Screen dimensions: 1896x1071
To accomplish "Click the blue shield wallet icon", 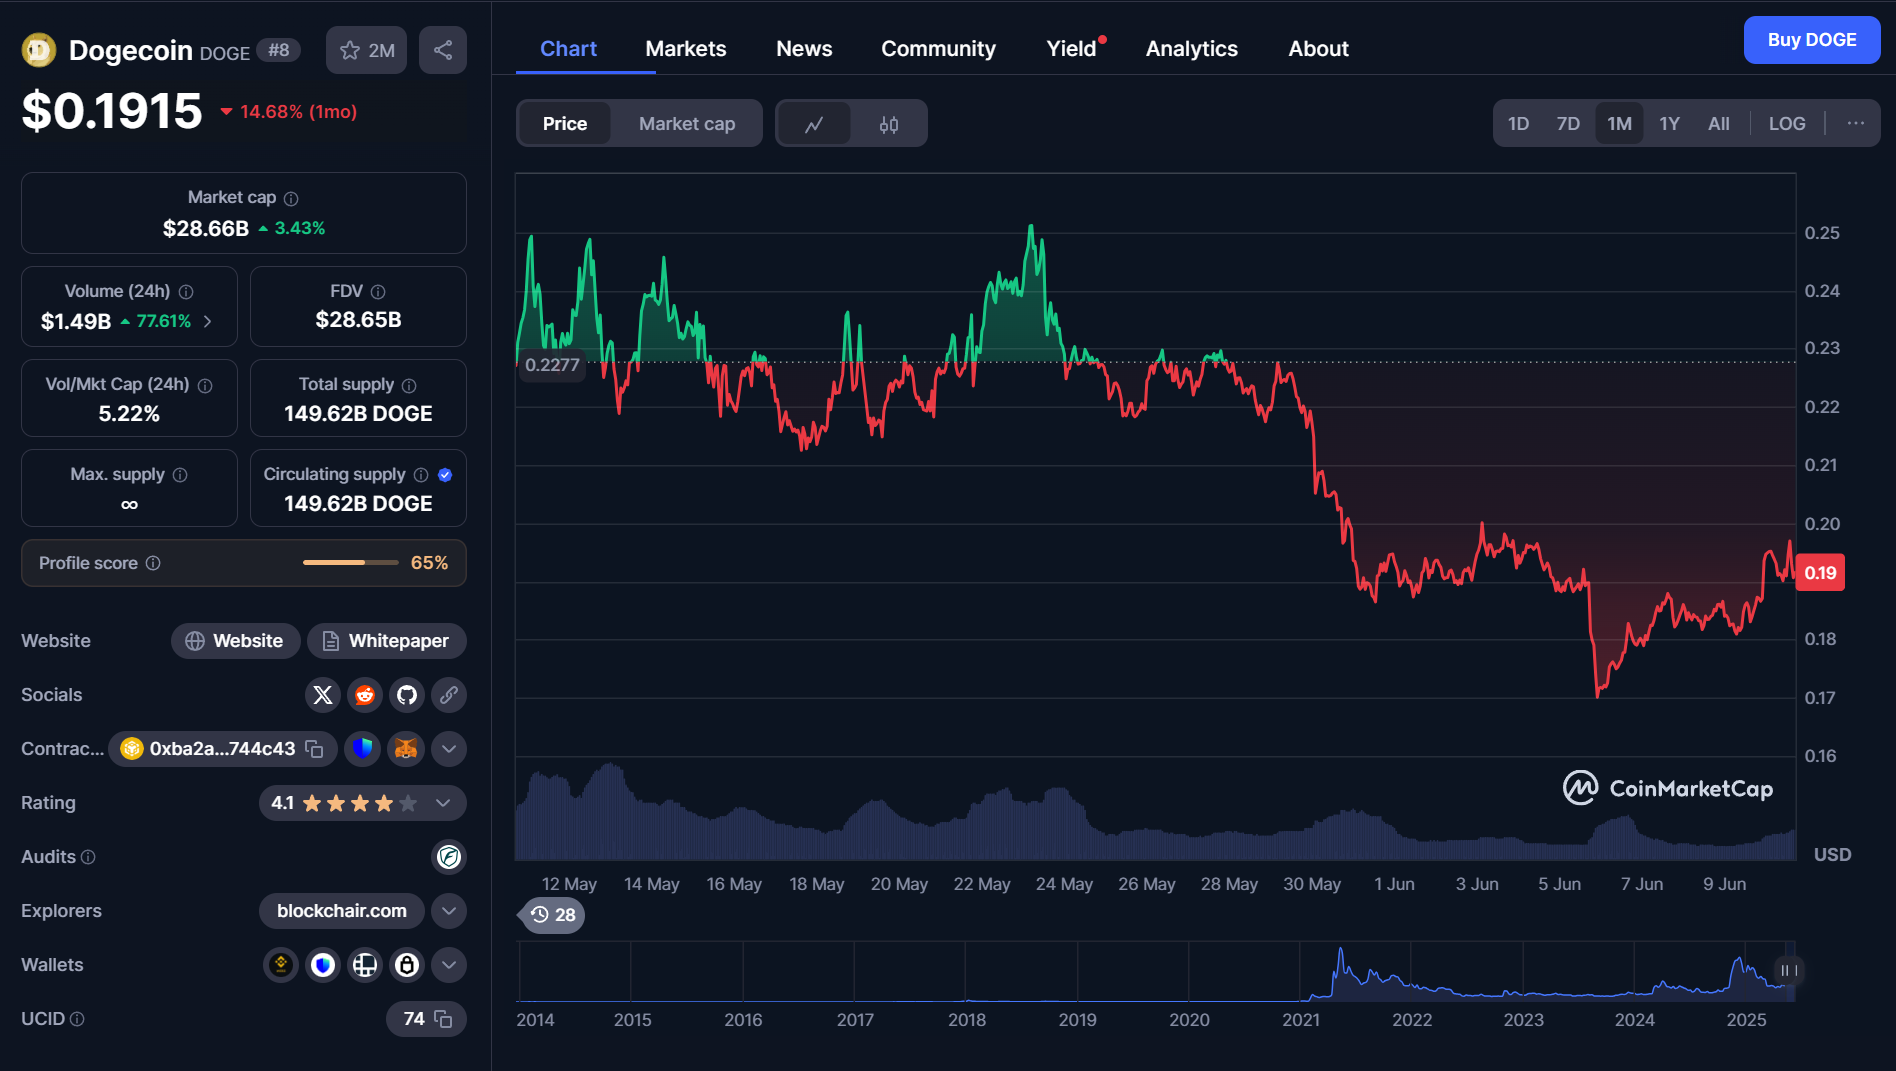I will click(x=363, y=749).
